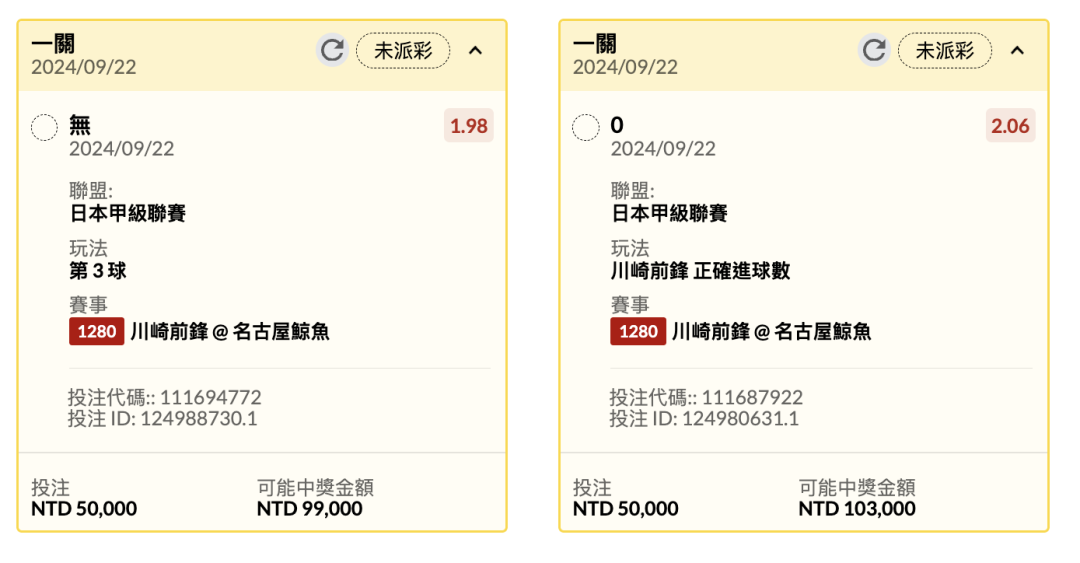Viewport: 1080px width, 563px height.
Task: Click the 一關 header on left card
Action: 53,44
